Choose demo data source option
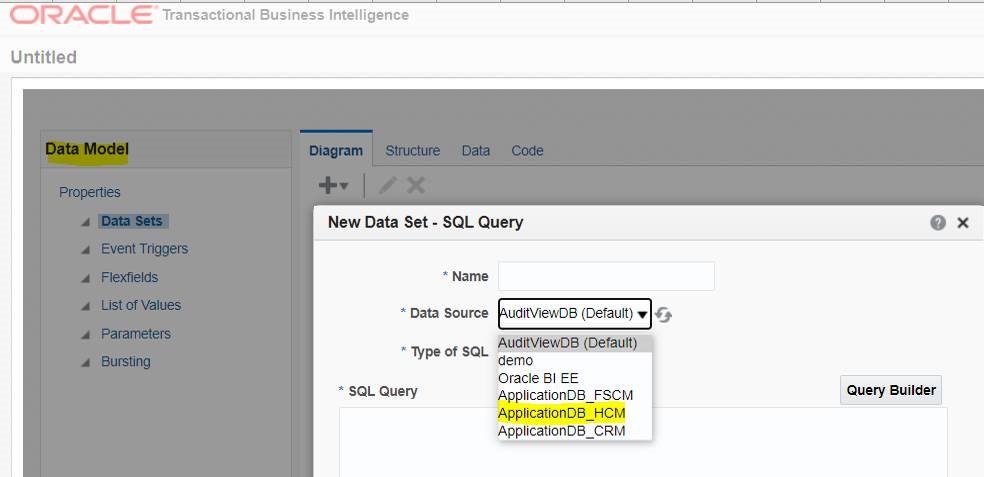 click(x=575, y=360)
